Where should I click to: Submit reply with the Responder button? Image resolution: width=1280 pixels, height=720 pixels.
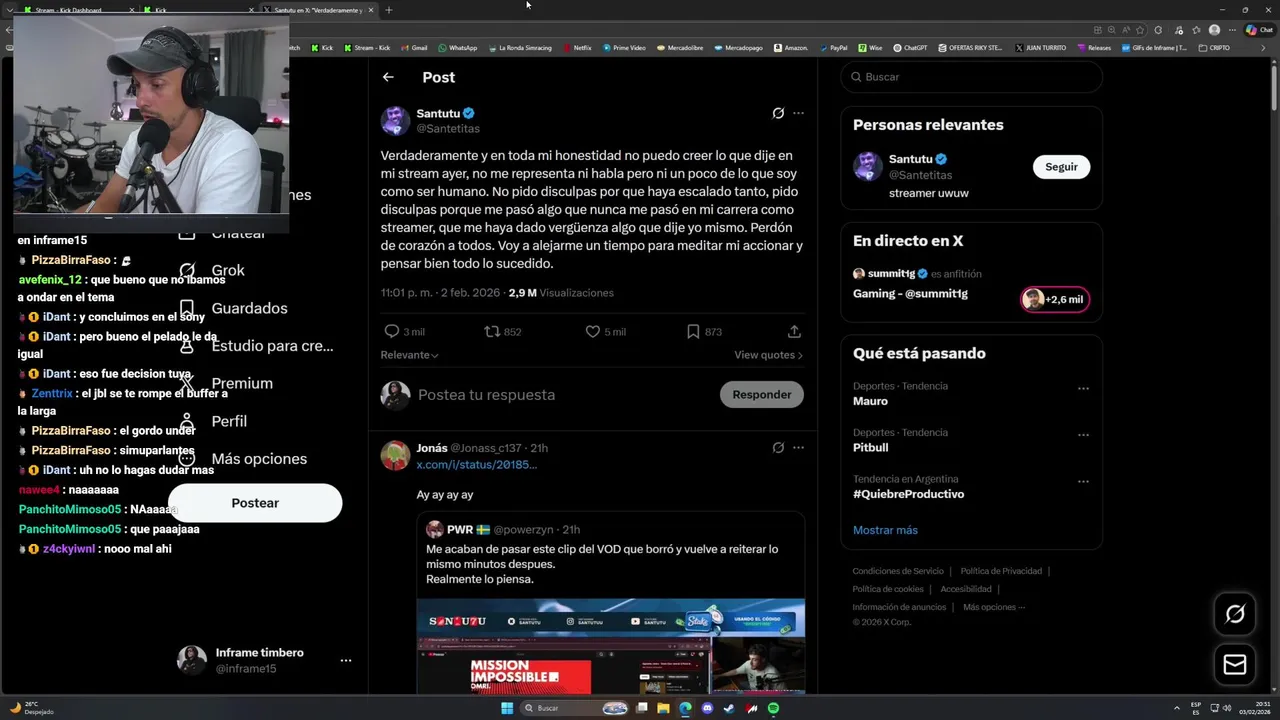pos(761,394)
